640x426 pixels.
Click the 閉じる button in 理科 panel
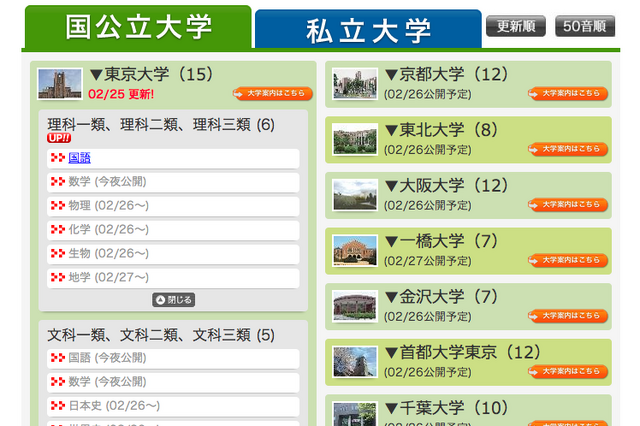click(x=173, y=300)
